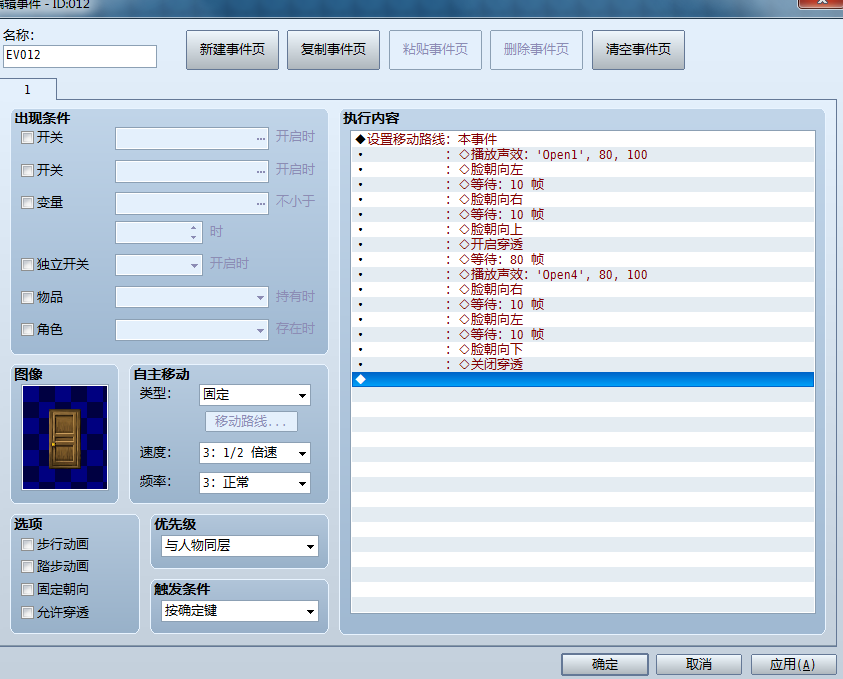
Task: Click the 变量 ellipsis selection field
Action: point(192,204)
